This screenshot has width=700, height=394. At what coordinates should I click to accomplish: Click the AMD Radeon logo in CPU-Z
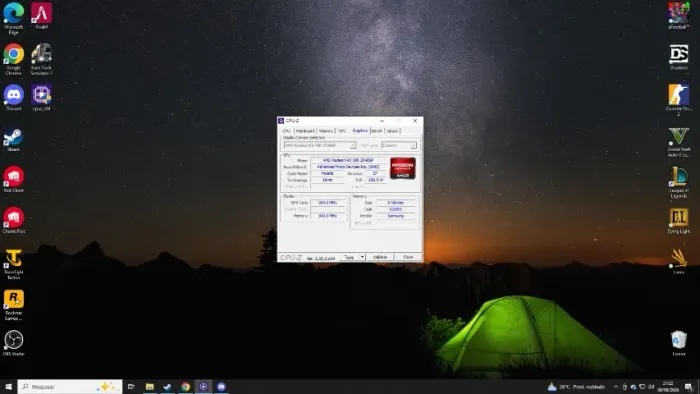pos(403,168)
